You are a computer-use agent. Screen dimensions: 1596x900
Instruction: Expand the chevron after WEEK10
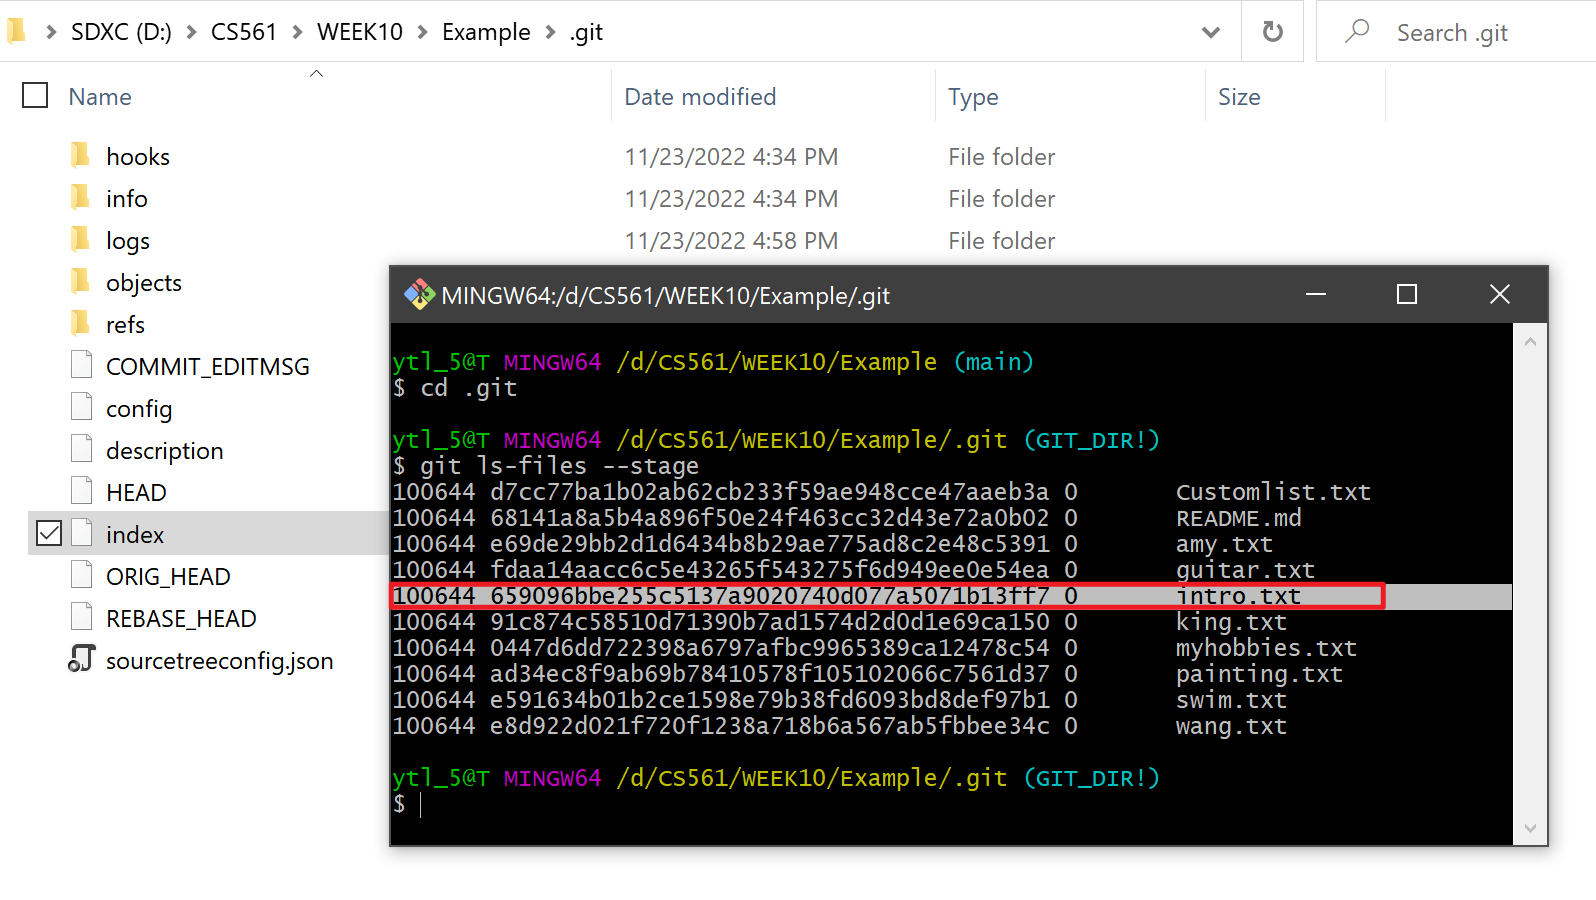[422, 32]
